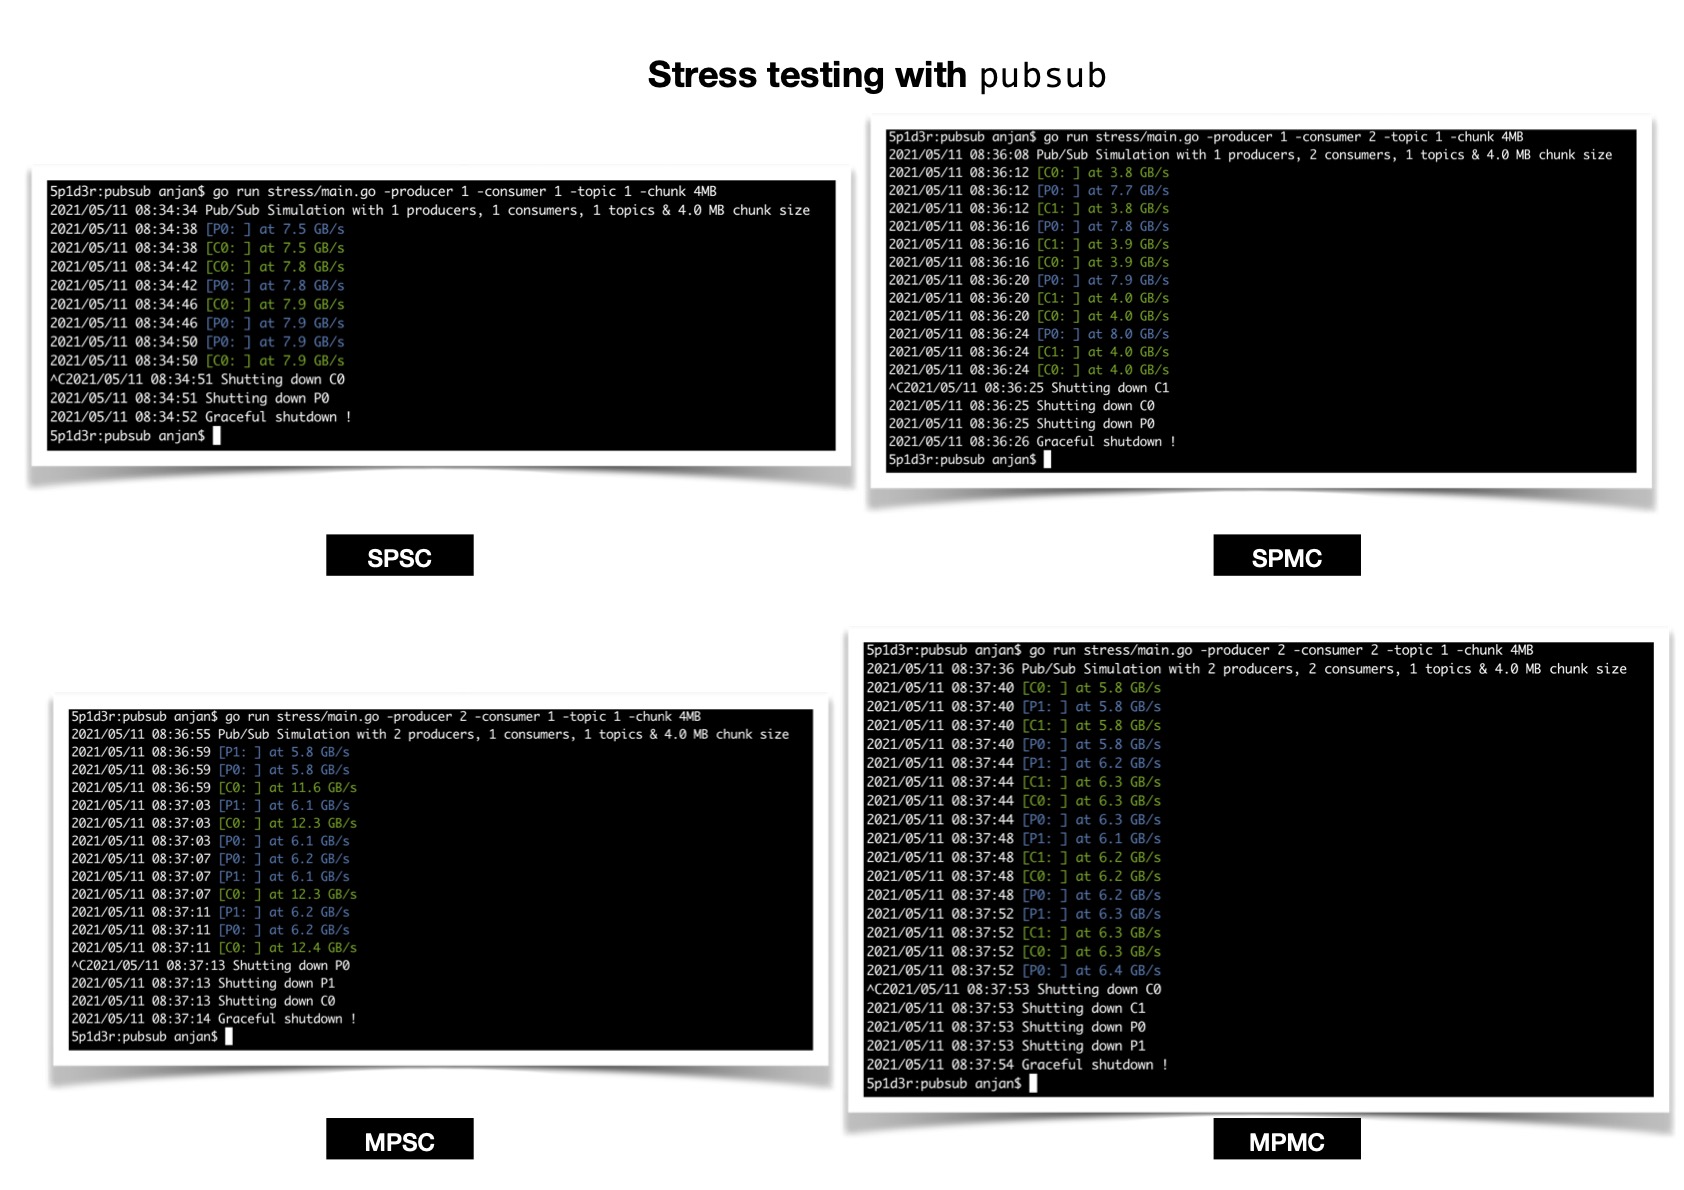The image size is (1684, 1190).
Task: Click the 08:37:54 "Graceful shutdown !" line
Action: coord(1017,1065)
